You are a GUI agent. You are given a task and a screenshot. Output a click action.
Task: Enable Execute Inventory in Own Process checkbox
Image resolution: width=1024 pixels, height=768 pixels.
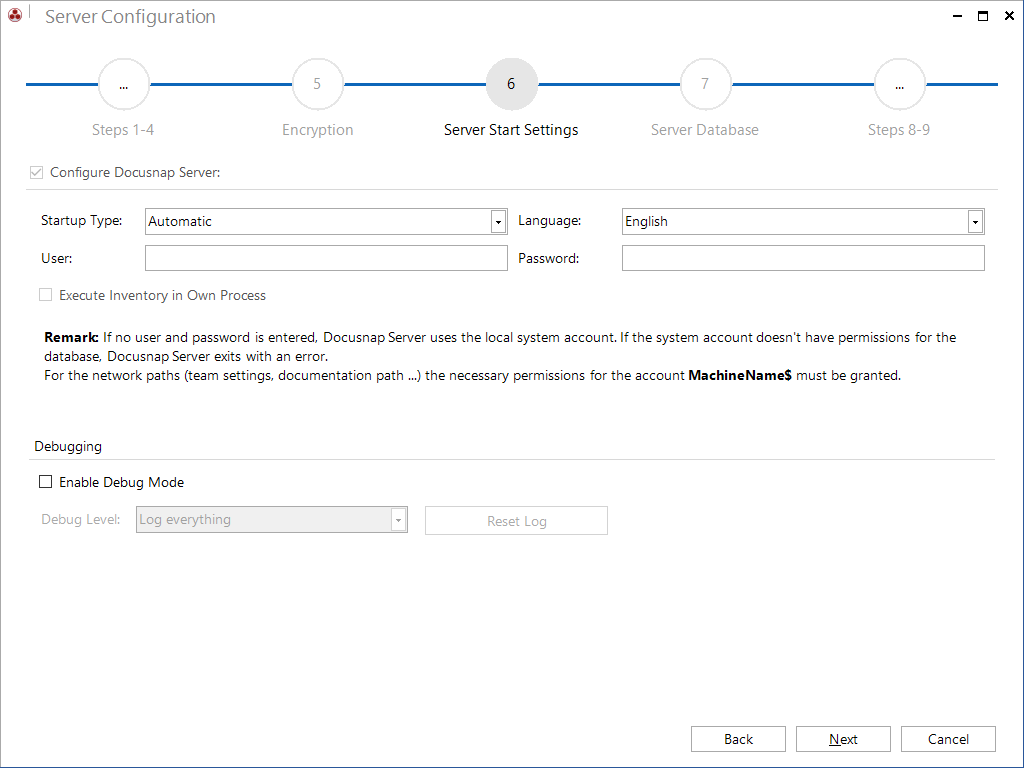click(x=46, y=295)
